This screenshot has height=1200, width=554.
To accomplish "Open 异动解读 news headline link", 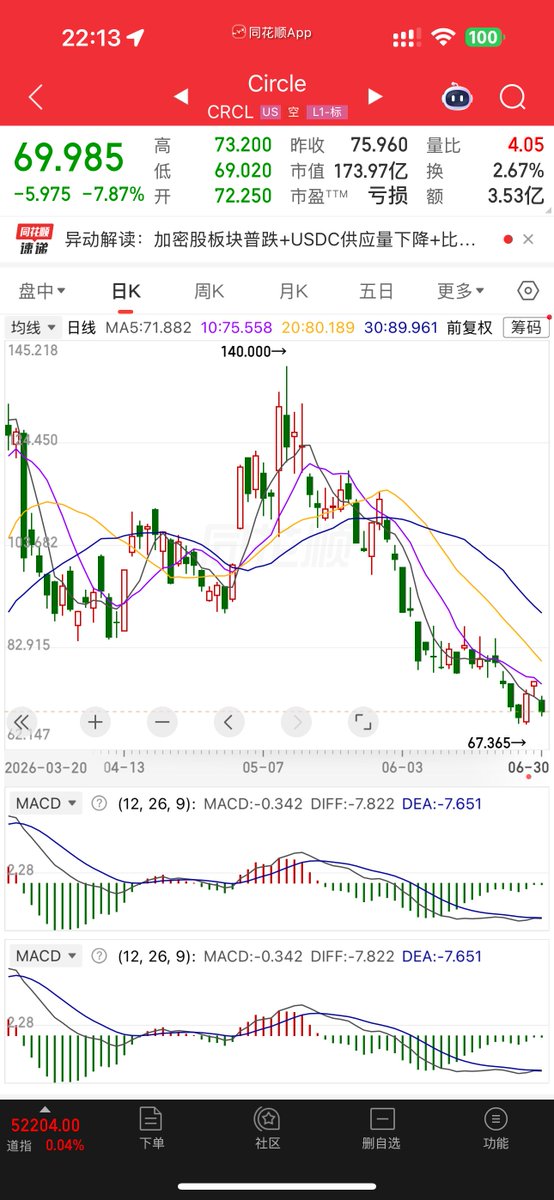I will pyautogui.click(x=270, y=240).
